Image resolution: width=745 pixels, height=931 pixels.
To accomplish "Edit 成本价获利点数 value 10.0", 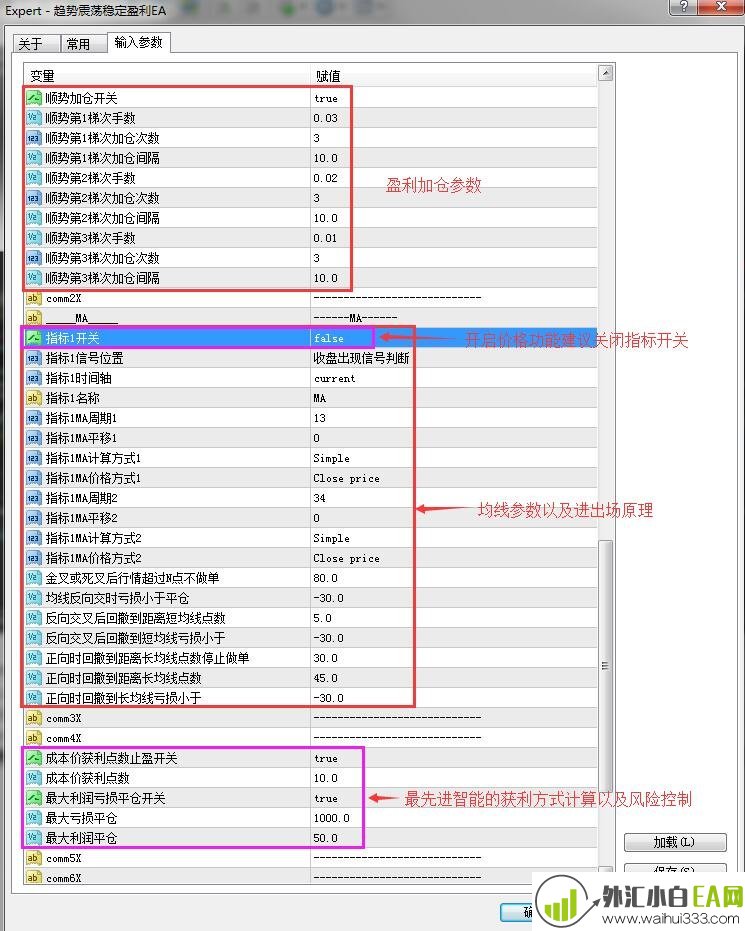I will pos(325,778).
